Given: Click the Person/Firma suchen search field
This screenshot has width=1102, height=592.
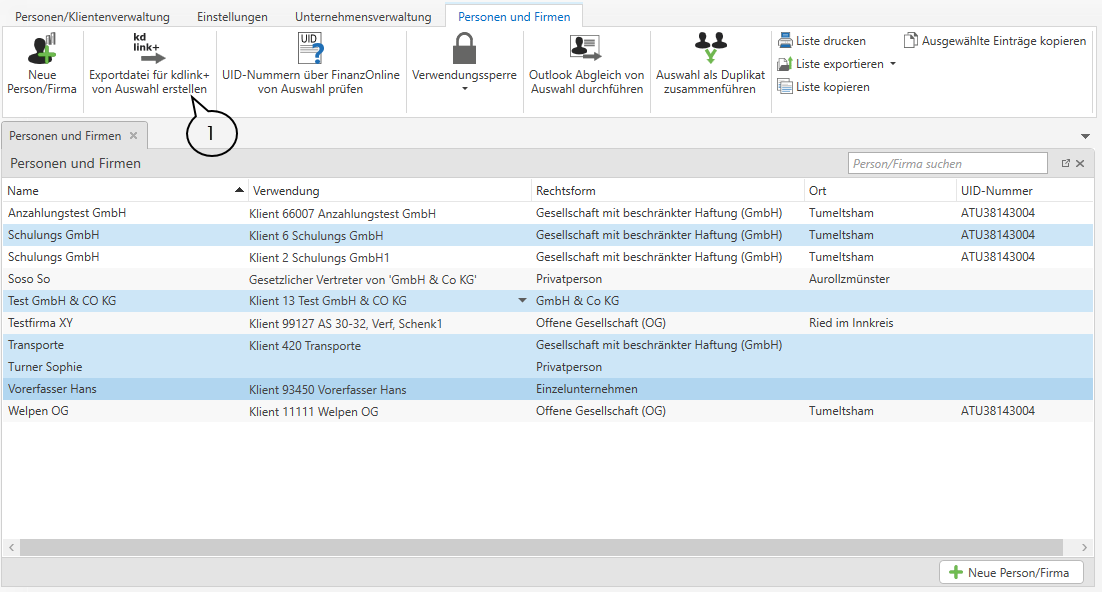Looking at the screenshot, I should click(947, 163).
